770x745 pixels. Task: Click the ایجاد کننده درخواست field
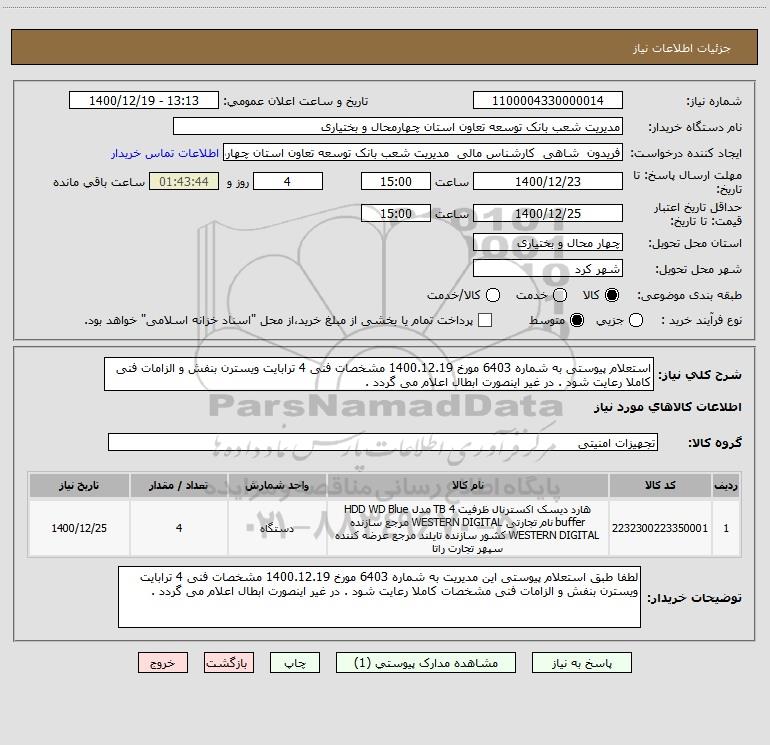click(423, 153)
